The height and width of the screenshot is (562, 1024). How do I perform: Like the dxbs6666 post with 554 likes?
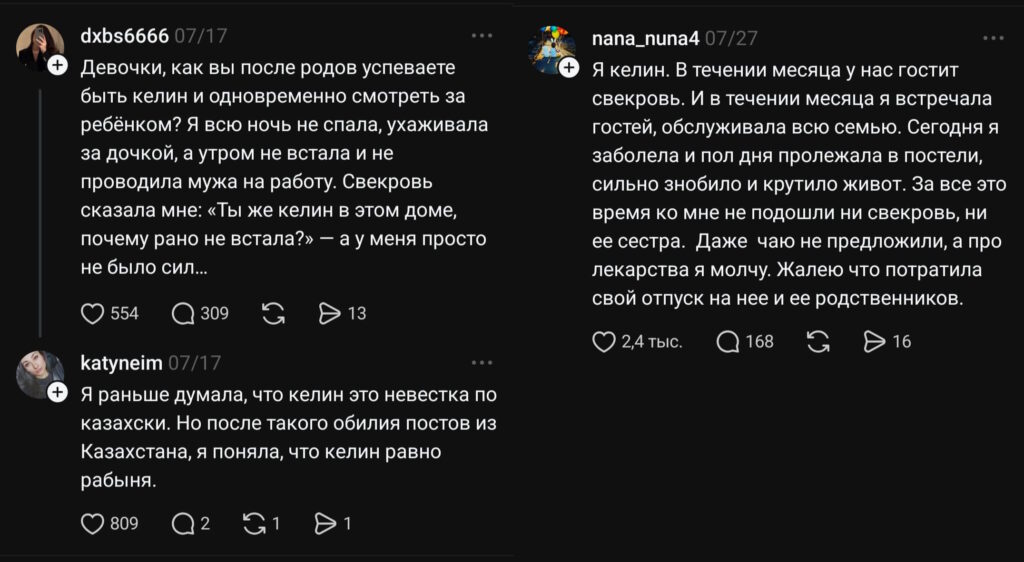(x=93, y=314)
